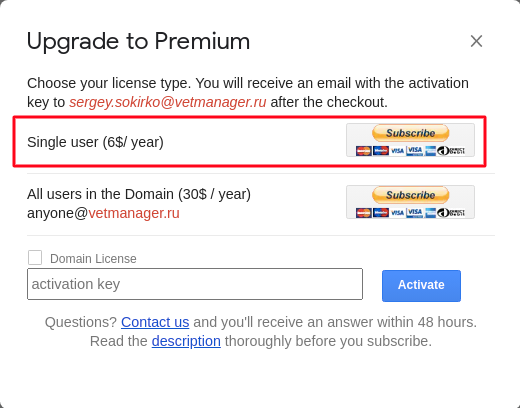The image size is (520, 408).
Task: Click Direct Debit icon in Domain license row
Action: 451,213
